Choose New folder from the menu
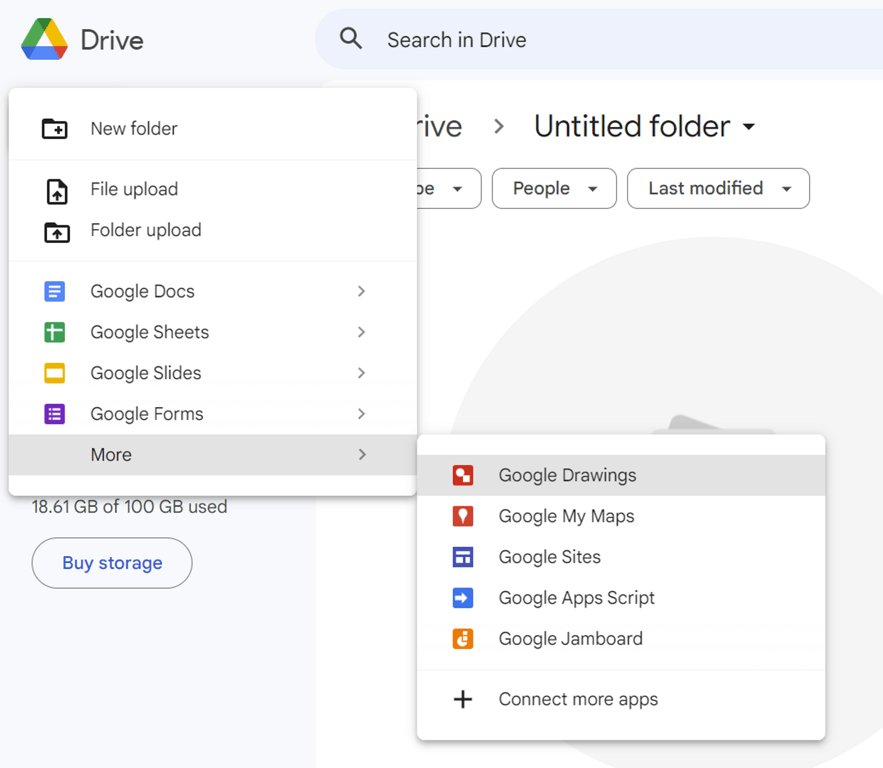This screenshot has height=768, width=883. (x=213, y=128)
